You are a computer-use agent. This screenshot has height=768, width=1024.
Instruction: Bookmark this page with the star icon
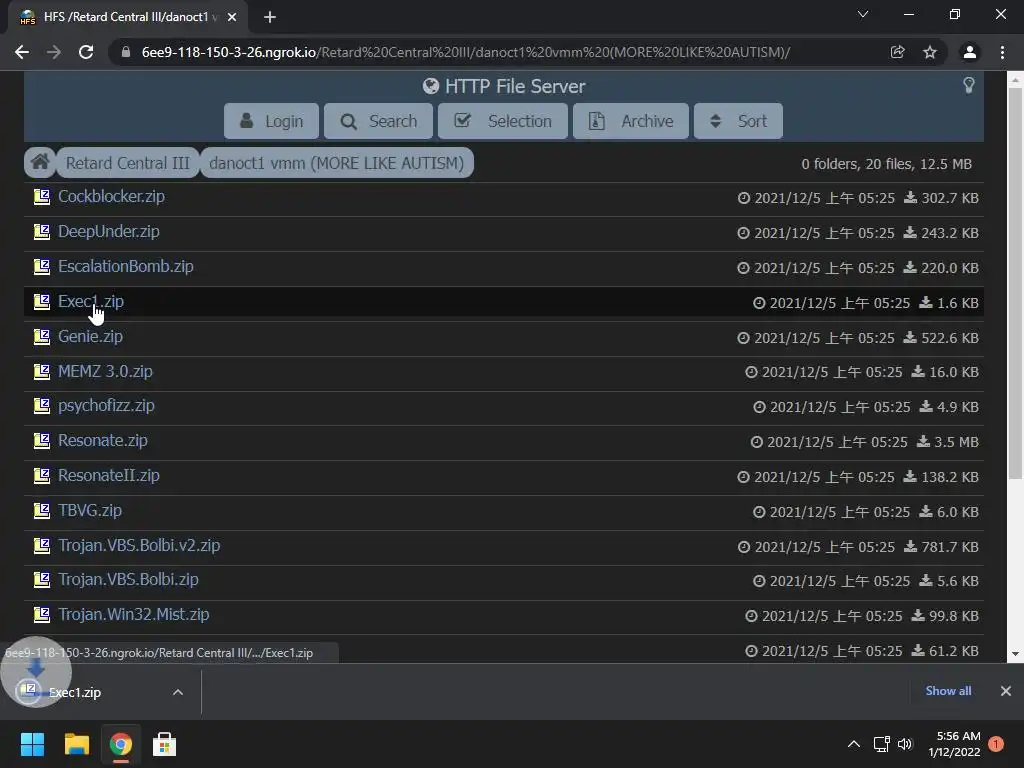pos(930,52)
